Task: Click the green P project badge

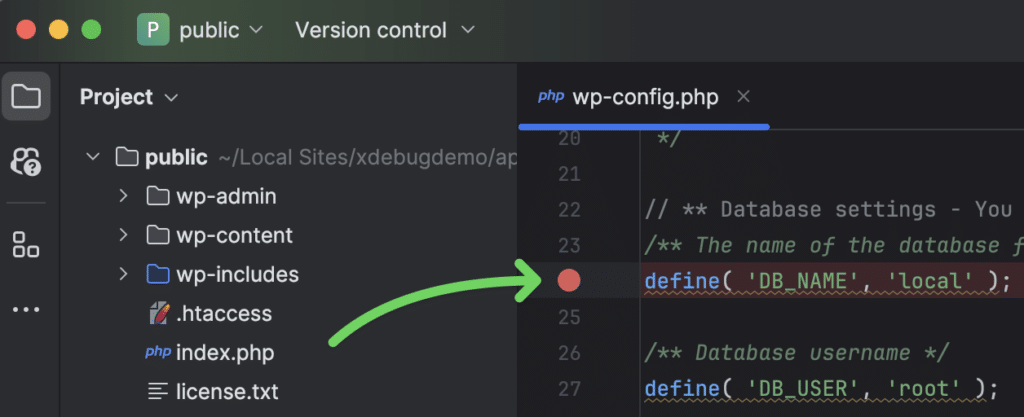Action: point(153,30)
